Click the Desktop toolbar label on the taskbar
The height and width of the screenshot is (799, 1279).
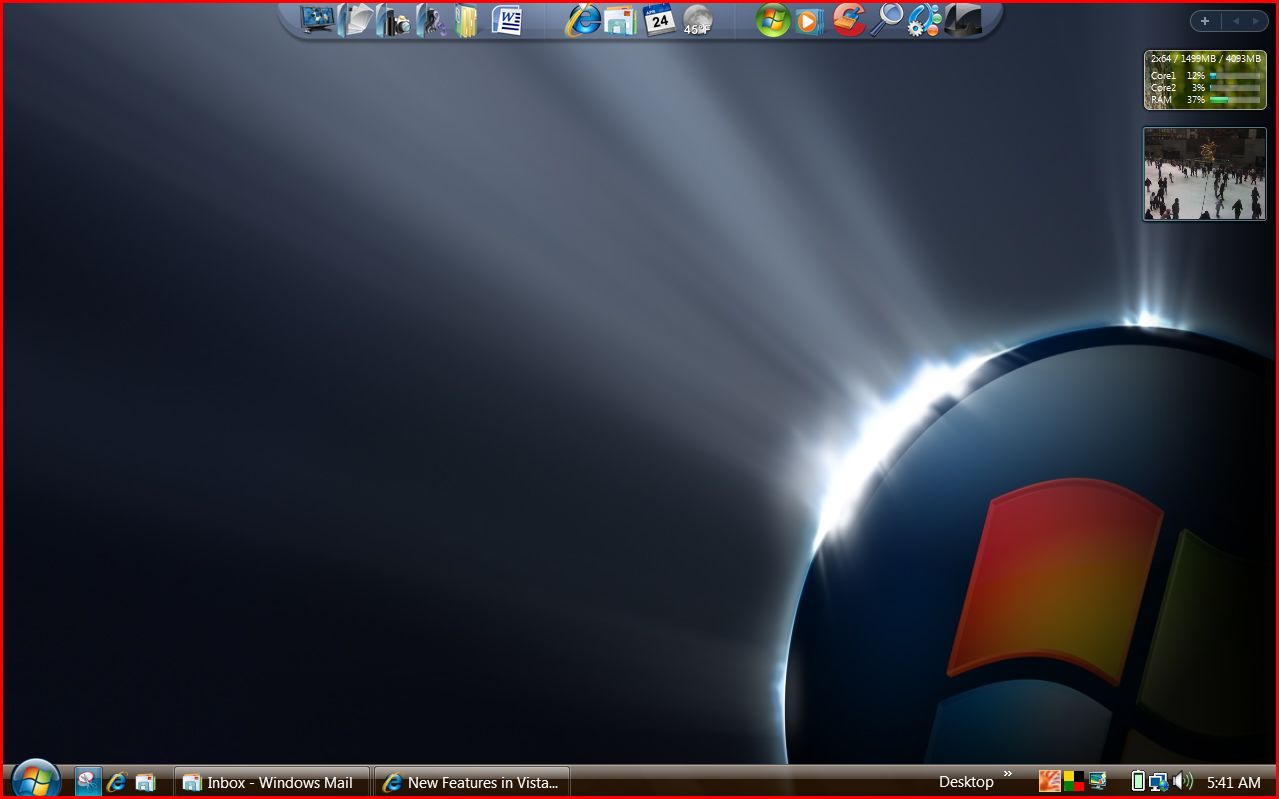(x=966, y=782)
